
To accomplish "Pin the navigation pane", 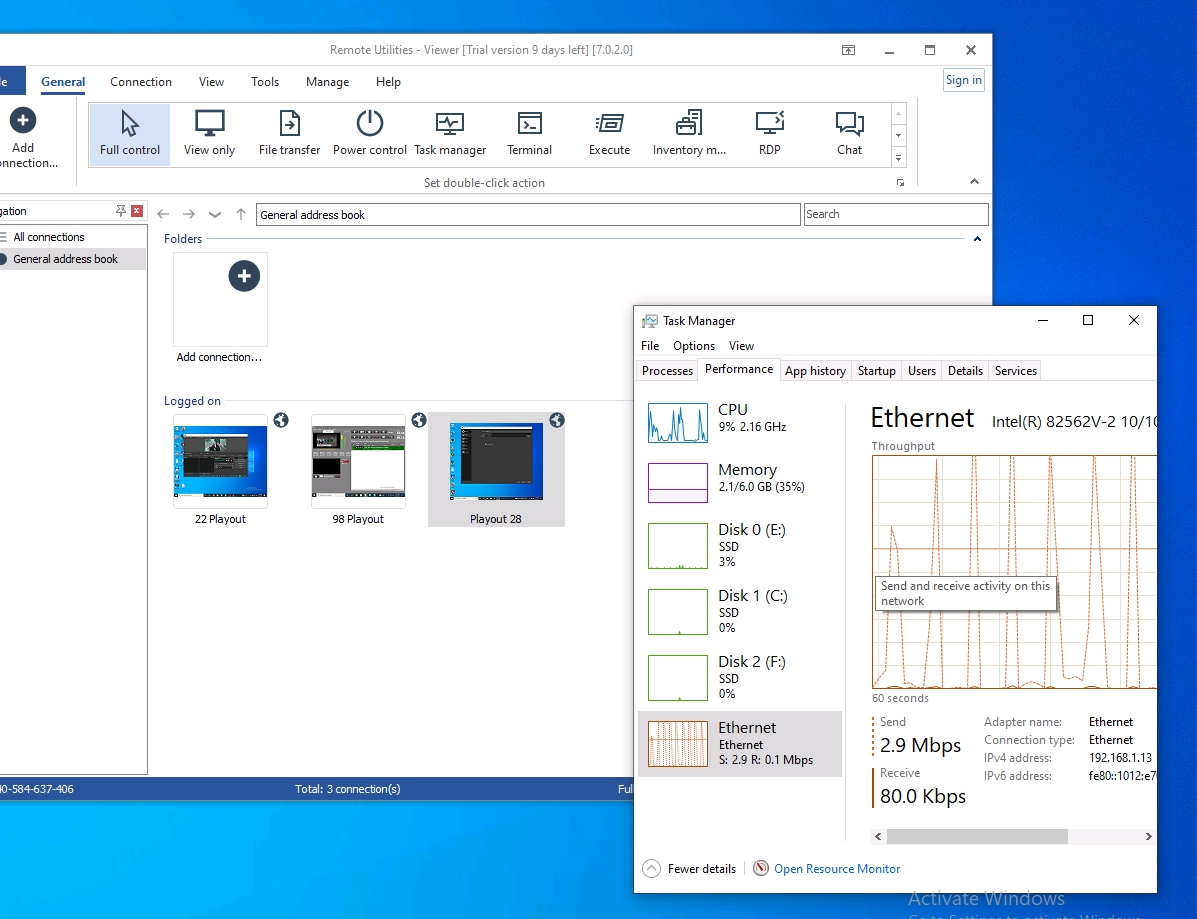I will coord(121,211).
